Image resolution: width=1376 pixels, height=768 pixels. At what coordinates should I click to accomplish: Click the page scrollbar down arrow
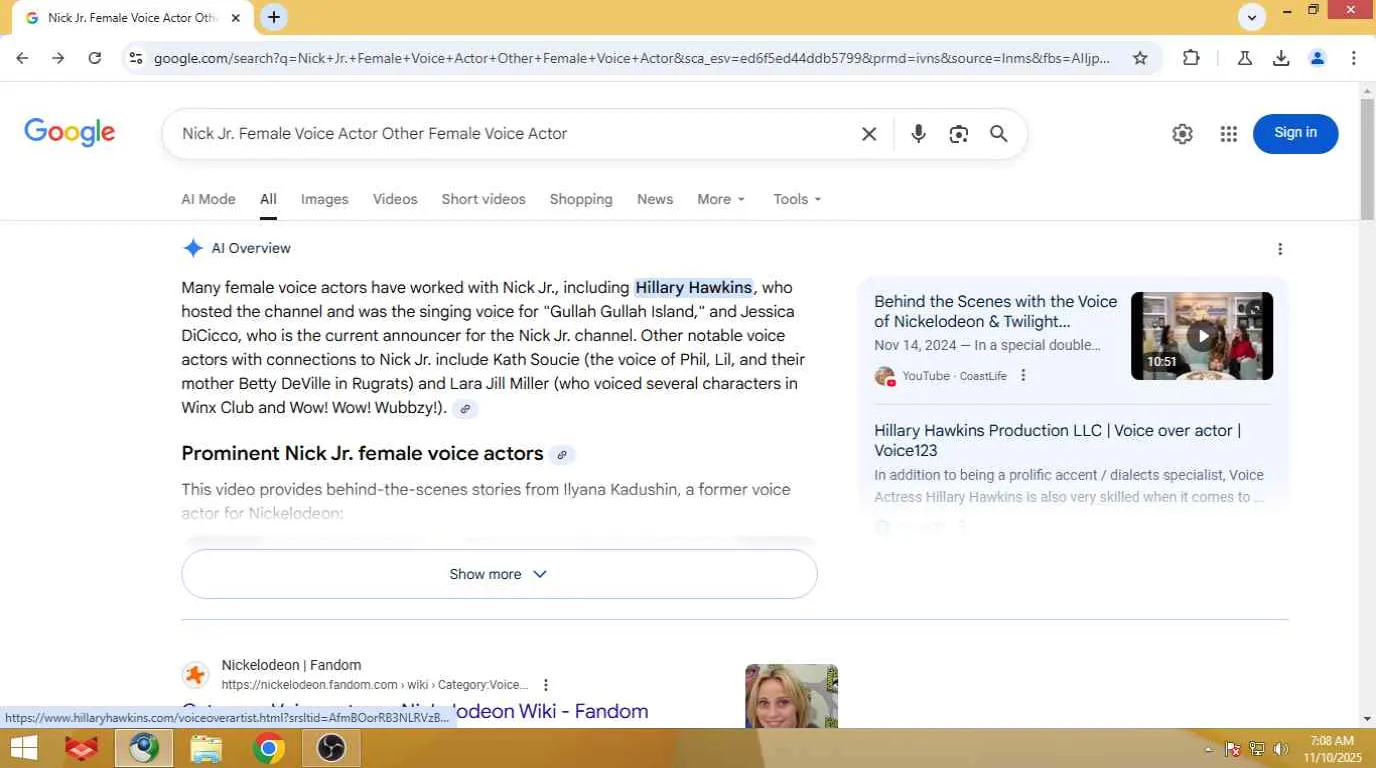tap(1367, 719)
